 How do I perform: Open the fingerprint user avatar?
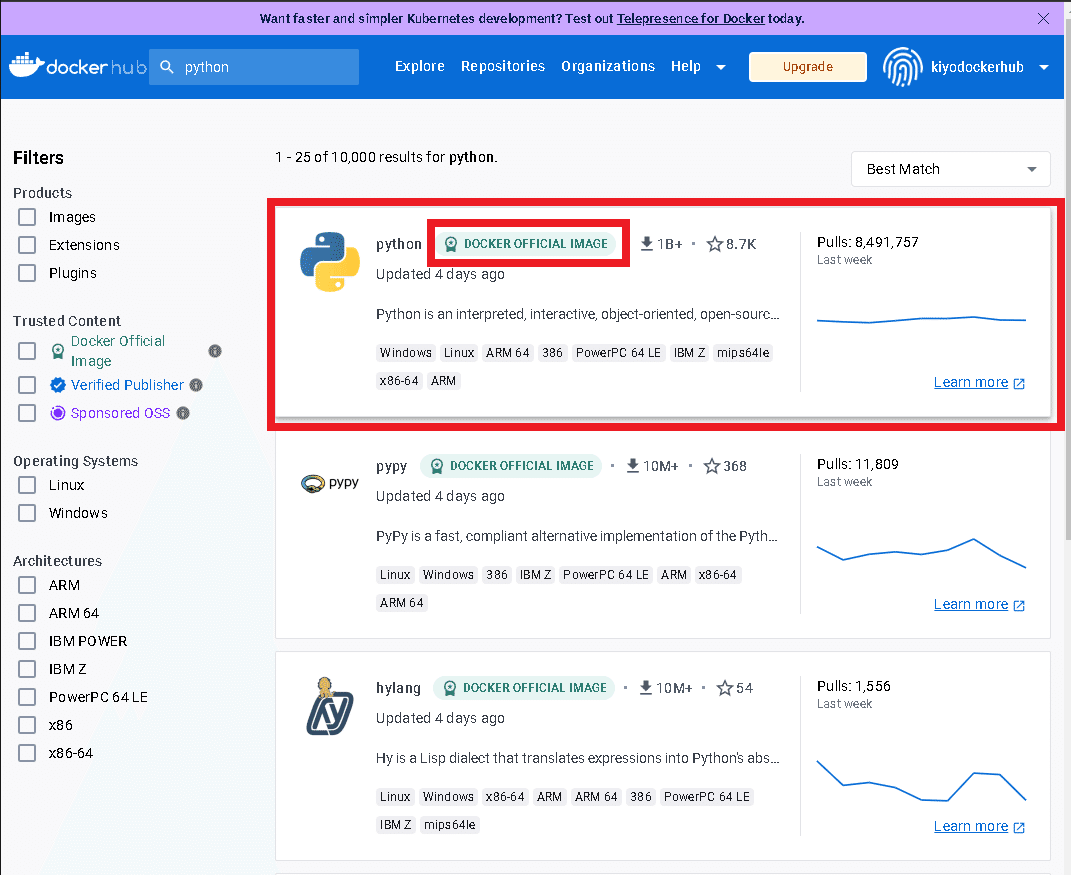(902, 67)
